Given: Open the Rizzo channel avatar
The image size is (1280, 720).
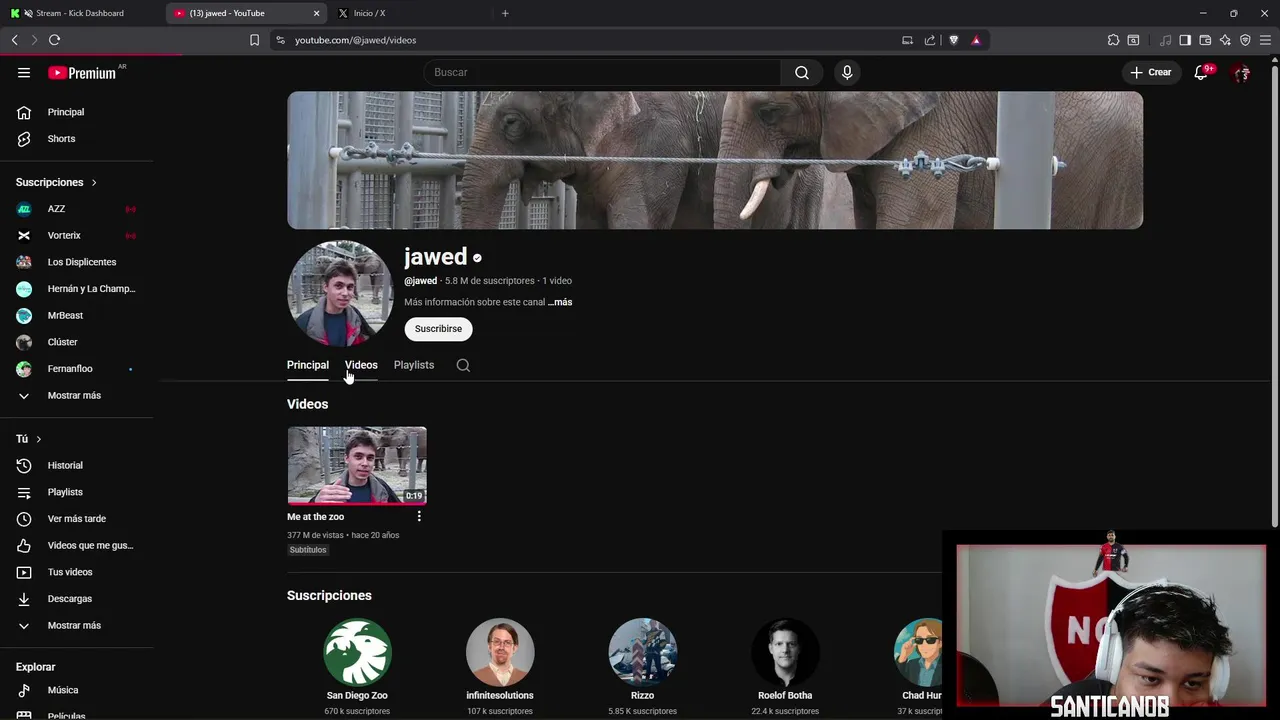Looking at the screenshot, I should [642, 652].
